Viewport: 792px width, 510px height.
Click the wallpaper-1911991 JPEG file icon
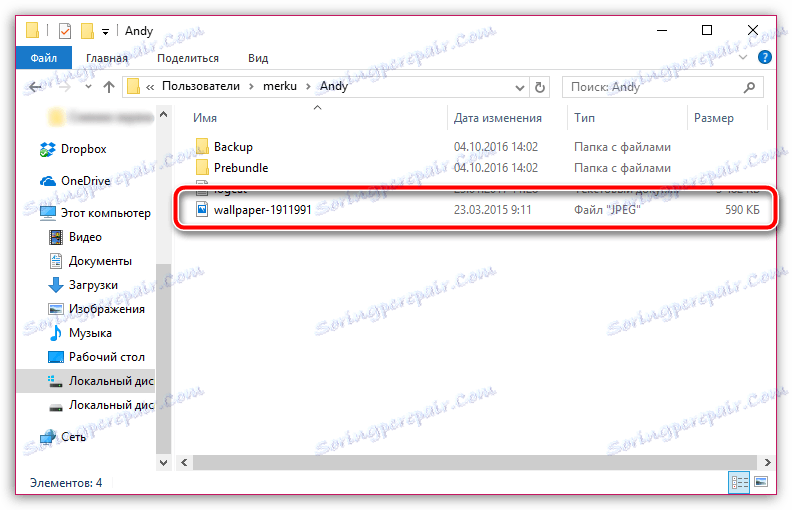click(202, 209)
